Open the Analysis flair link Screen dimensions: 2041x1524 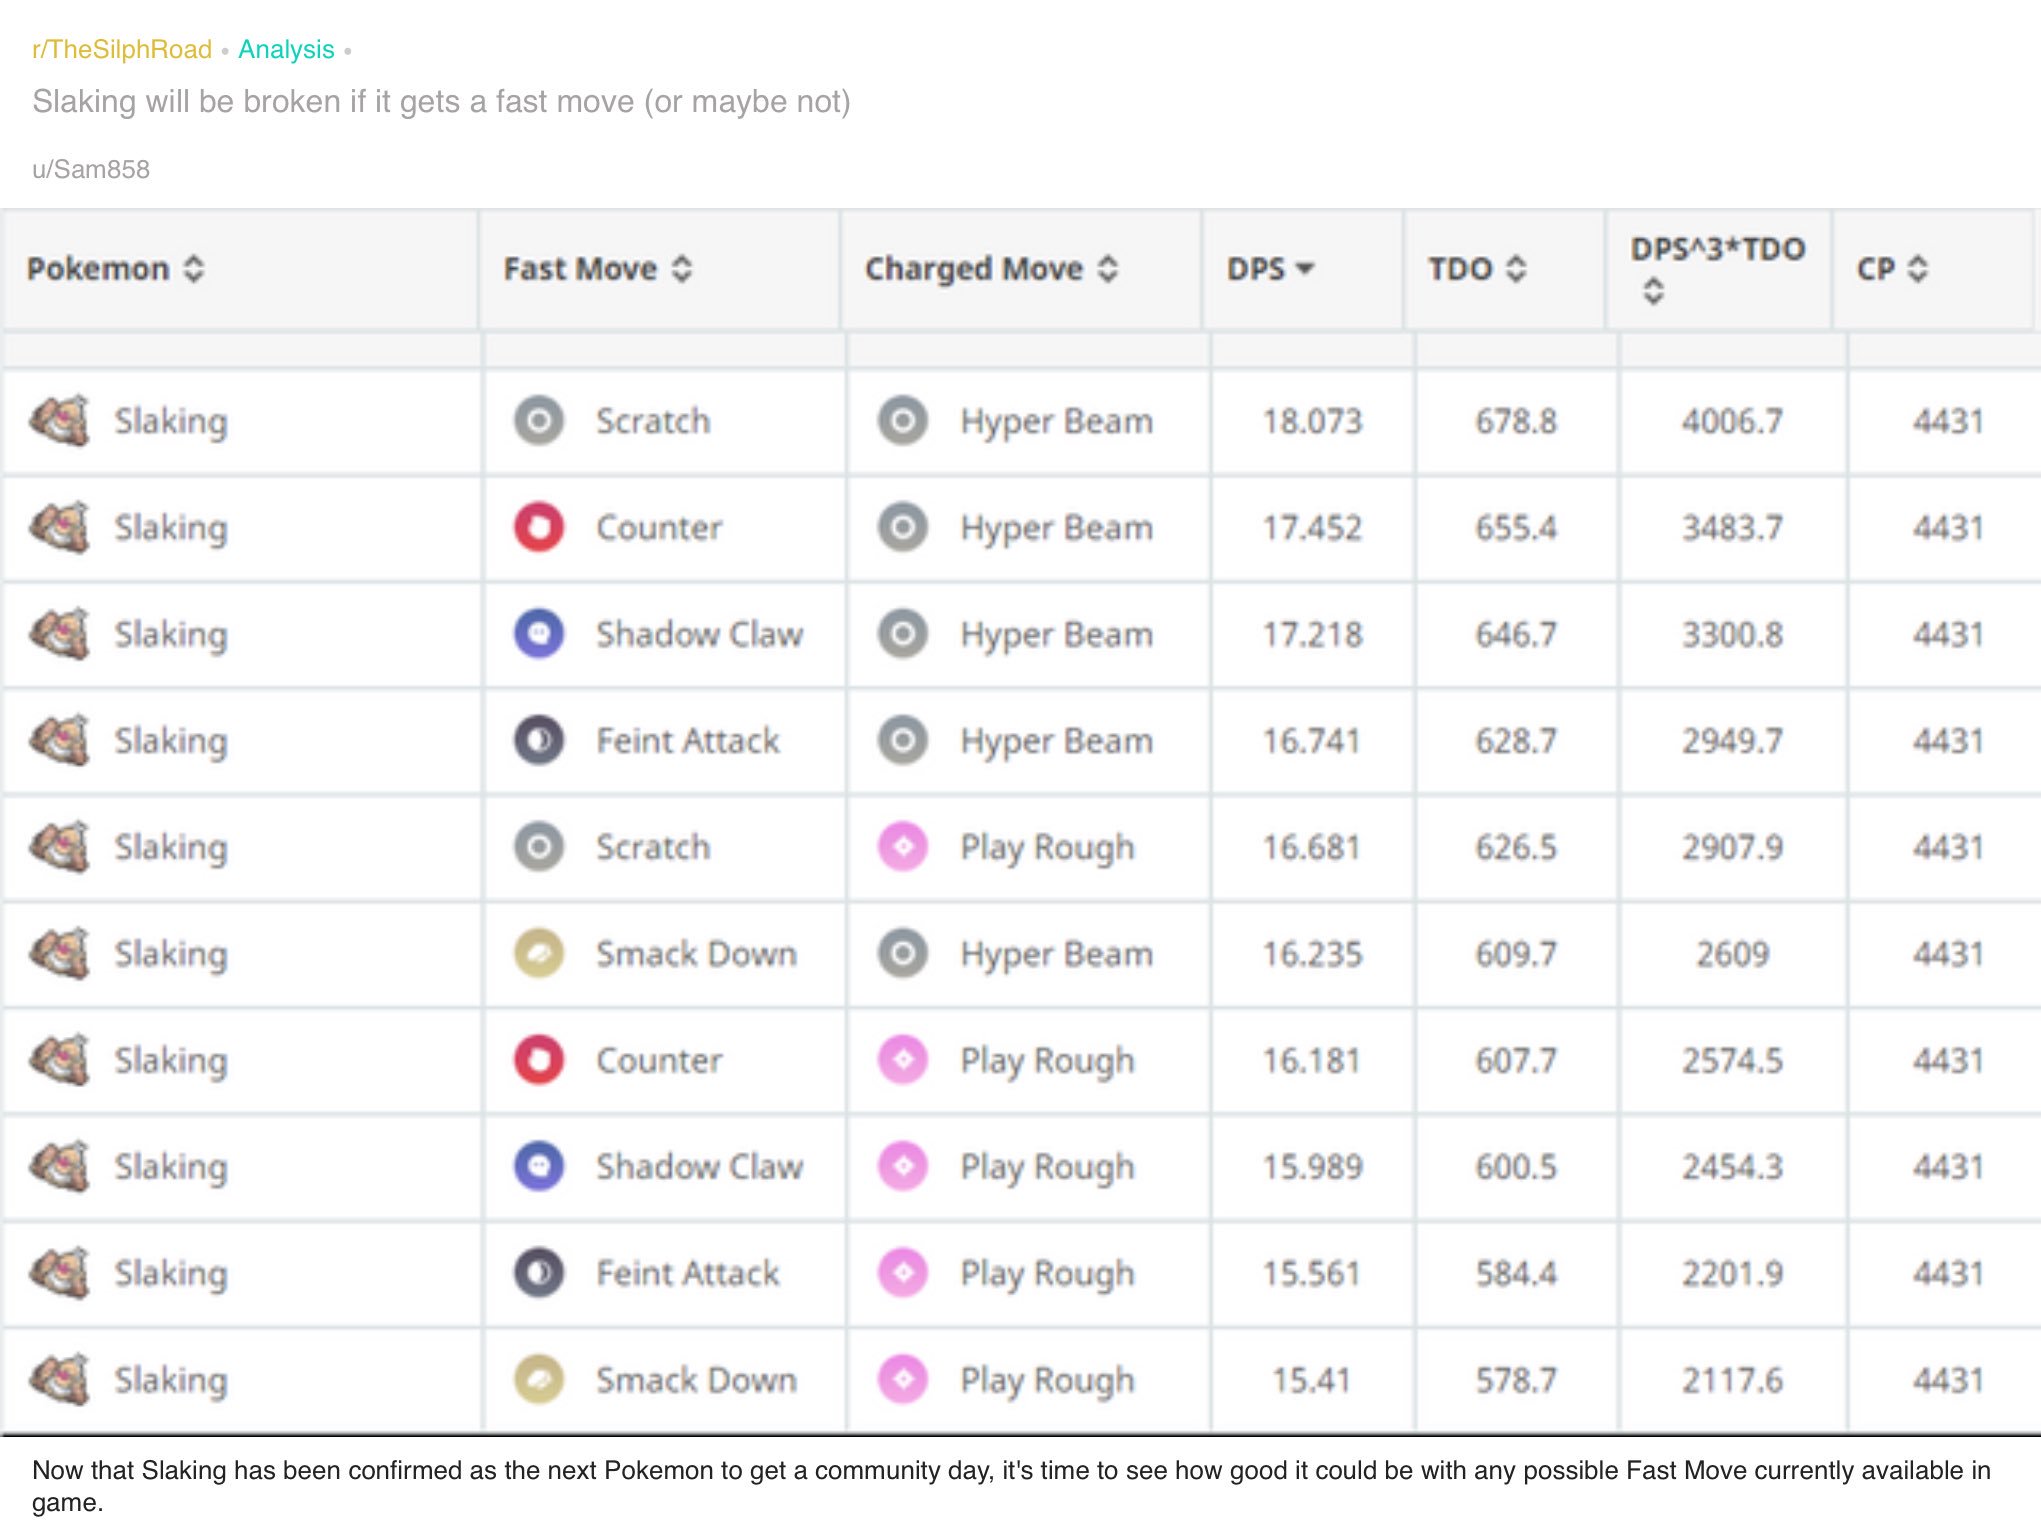pos(286,49)
